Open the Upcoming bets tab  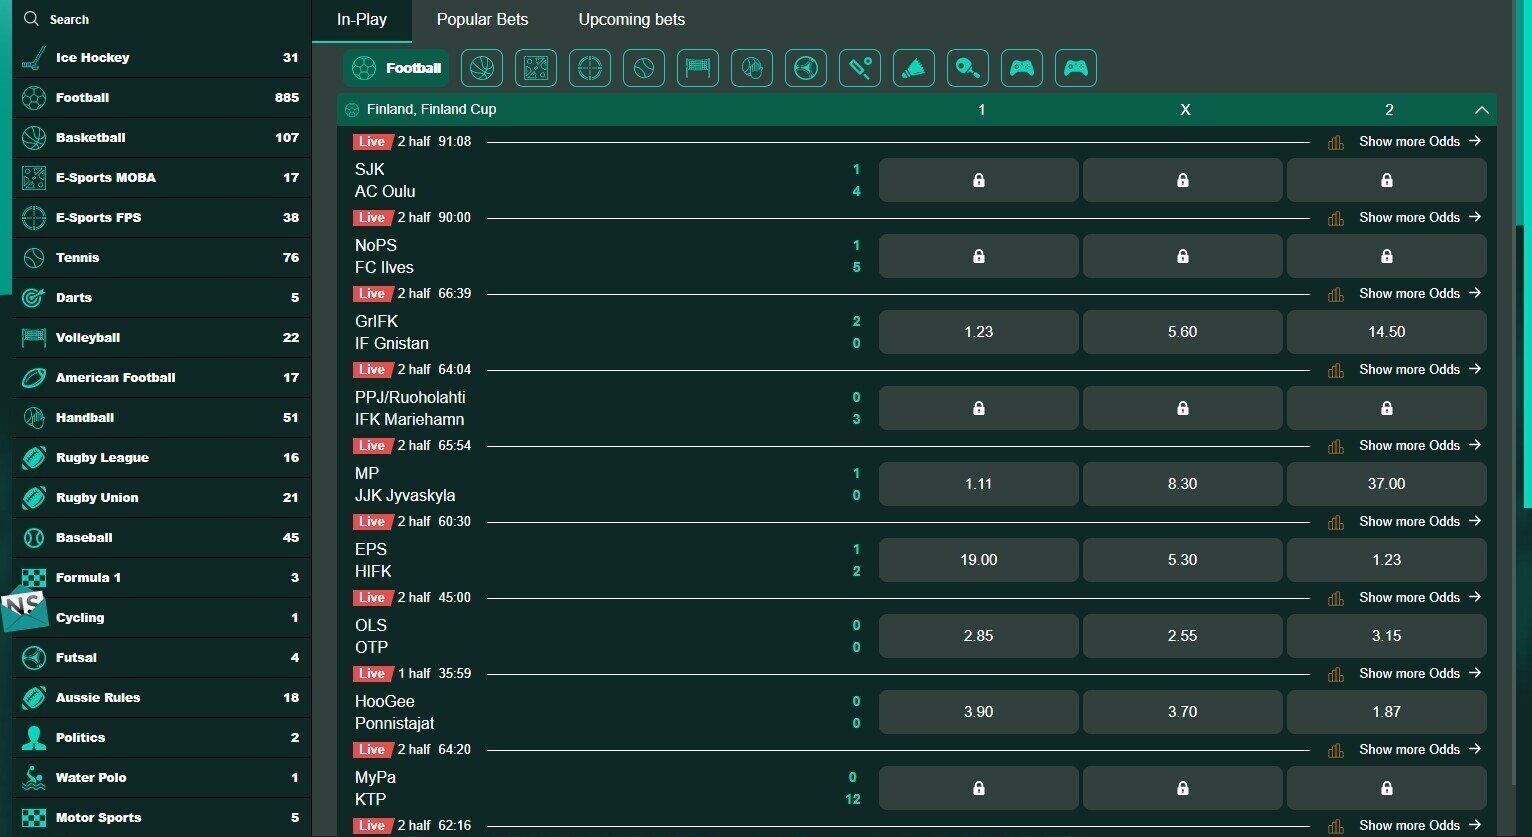point(632,20)
